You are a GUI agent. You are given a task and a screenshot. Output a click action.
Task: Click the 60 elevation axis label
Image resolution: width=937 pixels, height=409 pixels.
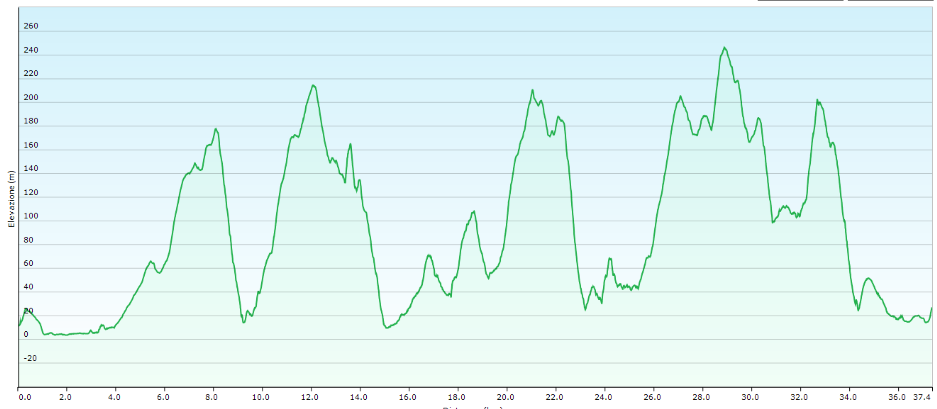click(x=28, y=264)
